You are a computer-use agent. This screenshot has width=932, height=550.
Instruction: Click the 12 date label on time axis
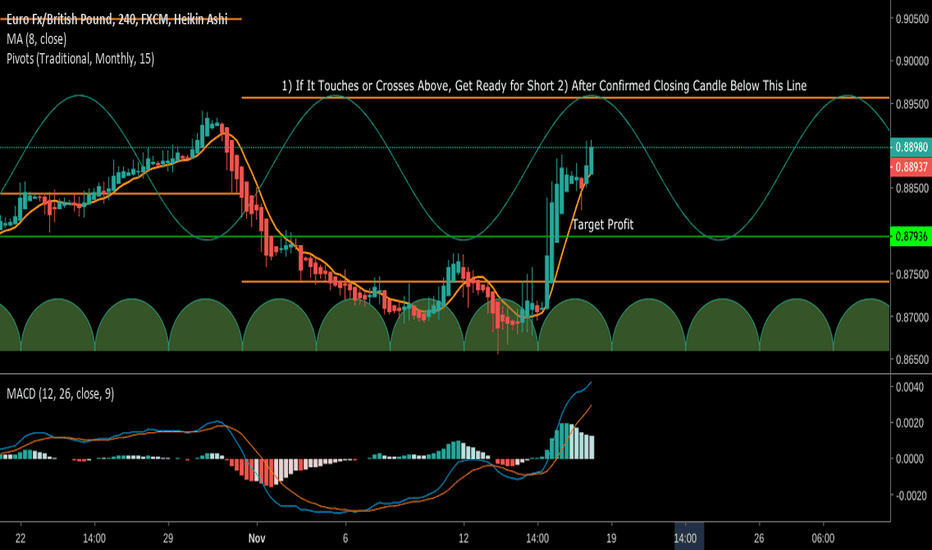[464, 539]
